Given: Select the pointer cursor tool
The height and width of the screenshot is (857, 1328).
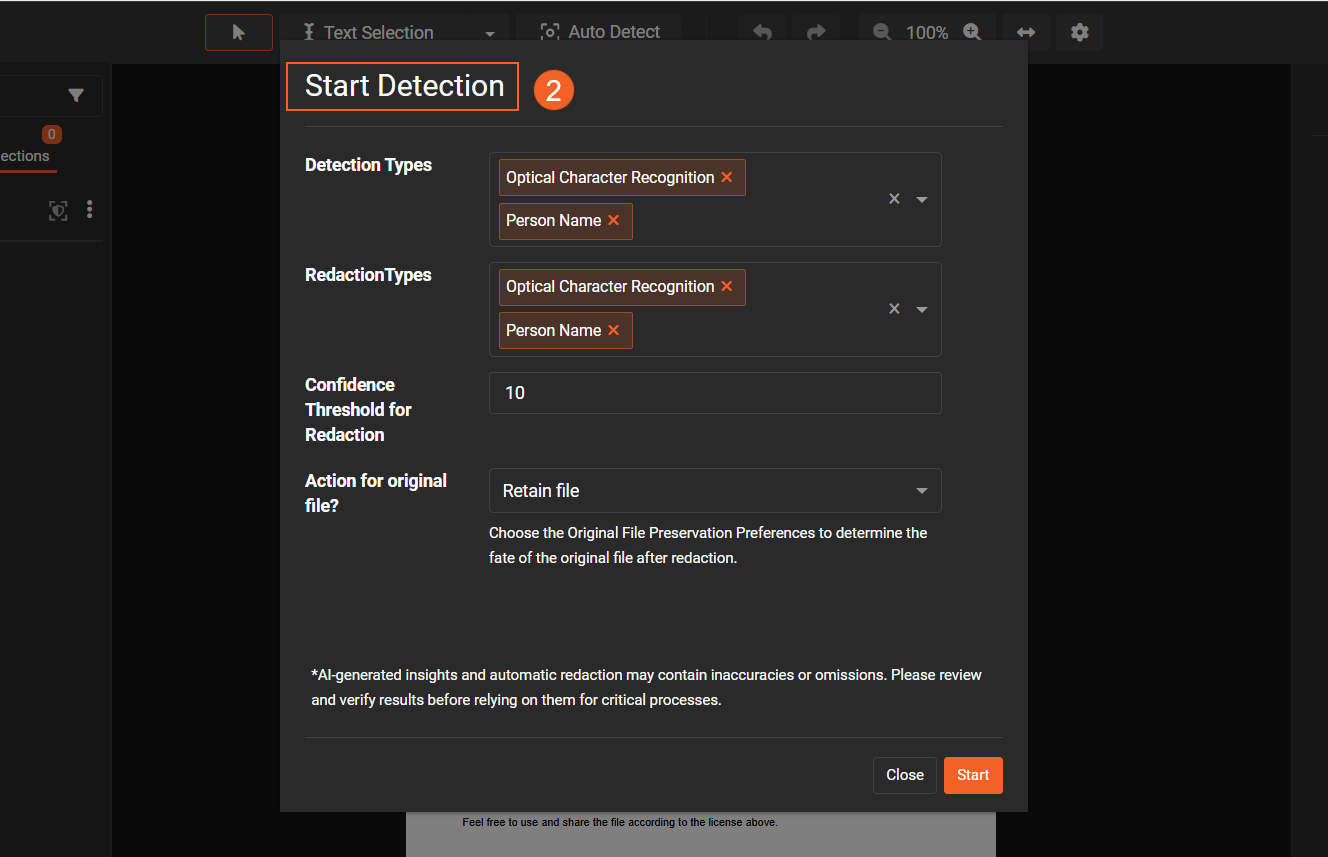Looking at the screenshot, I should point(238,32).
